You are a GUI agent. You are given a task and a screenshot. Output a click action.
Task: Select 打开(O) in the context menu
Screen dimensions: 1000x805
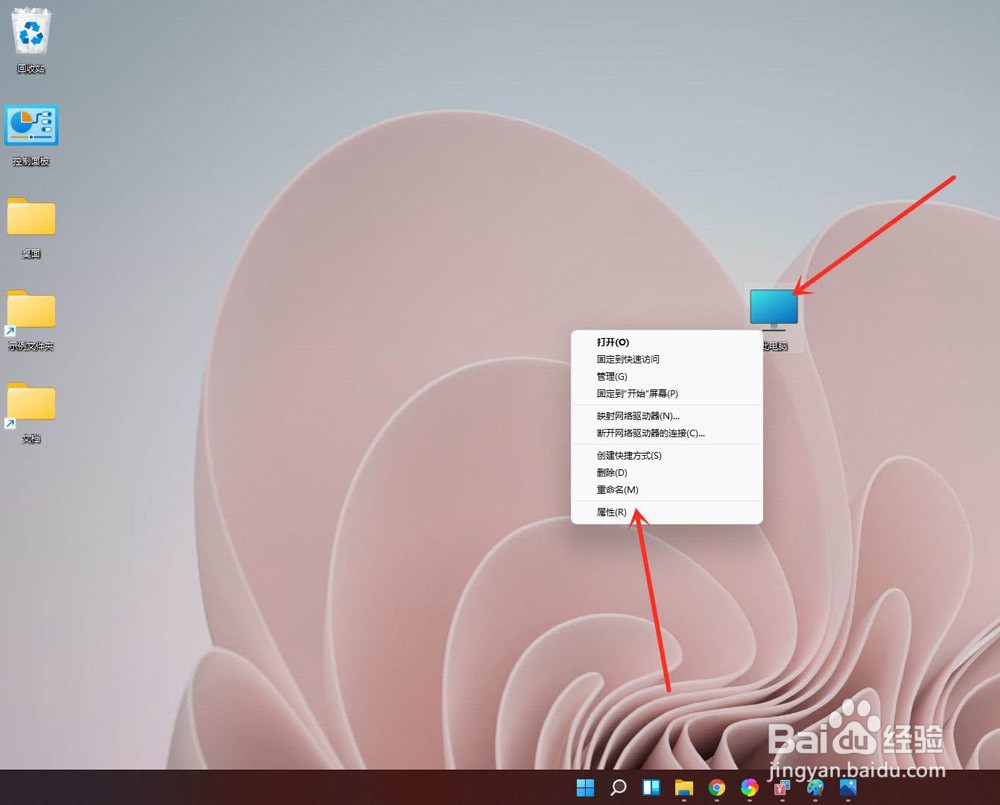click(x=614, y=342)
